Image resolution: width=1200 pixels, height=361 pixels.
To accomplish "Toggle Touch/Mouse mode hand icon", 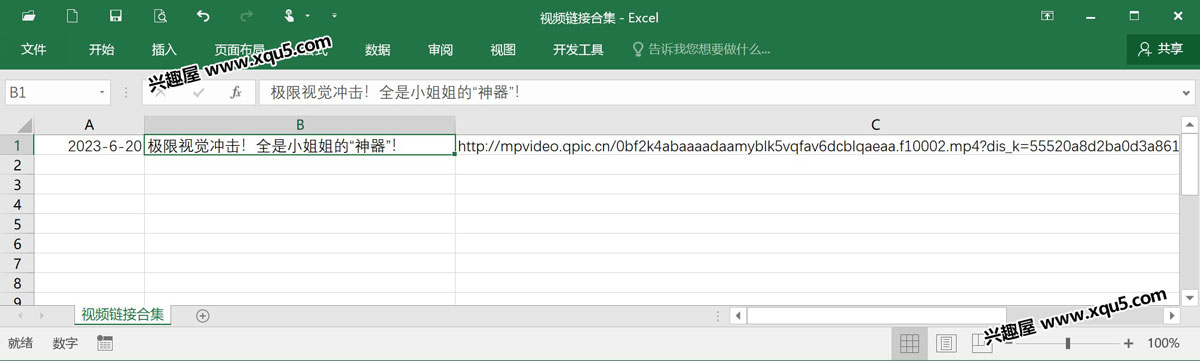I will (x=290, y=16).
